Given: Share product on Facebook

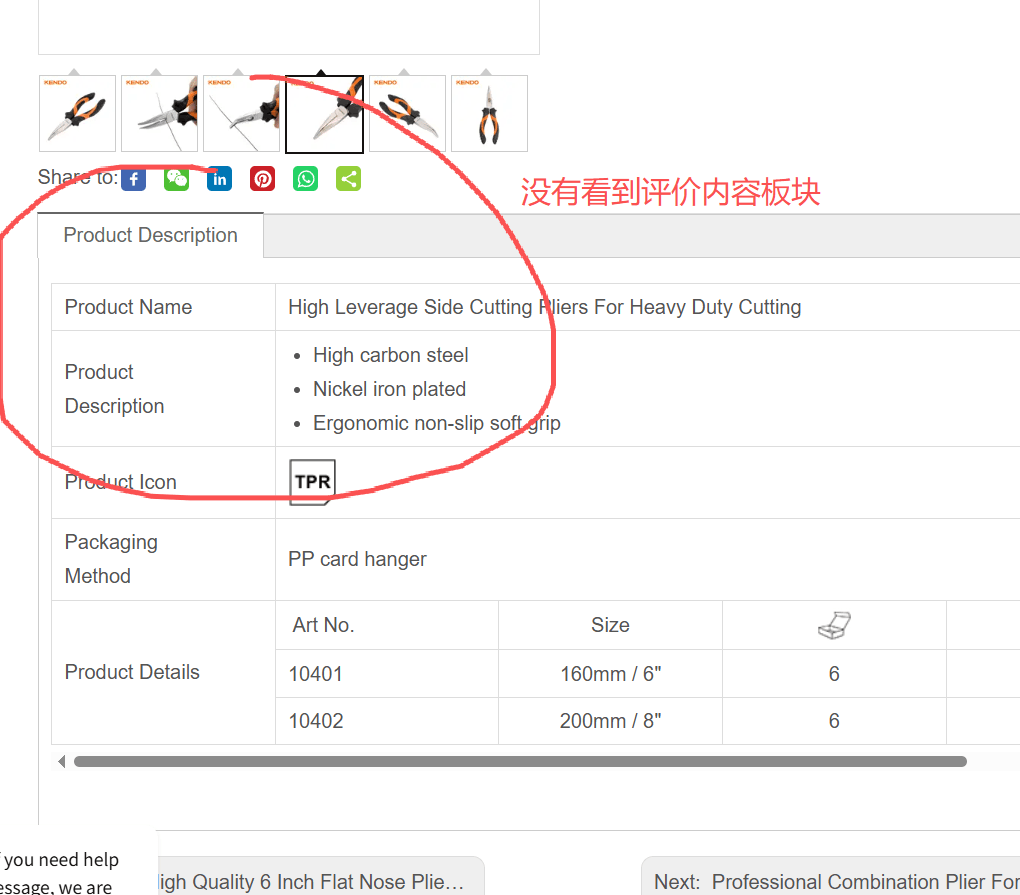Looking at the screenshot, I should pyautogui.click(x=133, y=179).
